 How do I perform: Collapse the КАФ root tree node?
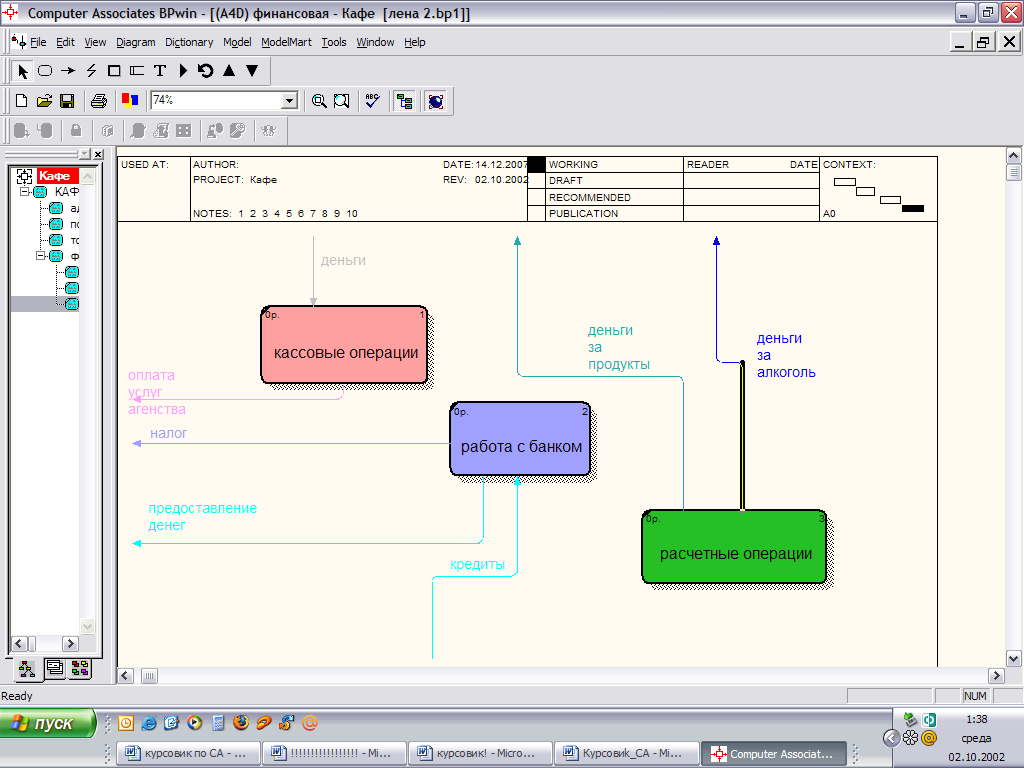(26, 192)
